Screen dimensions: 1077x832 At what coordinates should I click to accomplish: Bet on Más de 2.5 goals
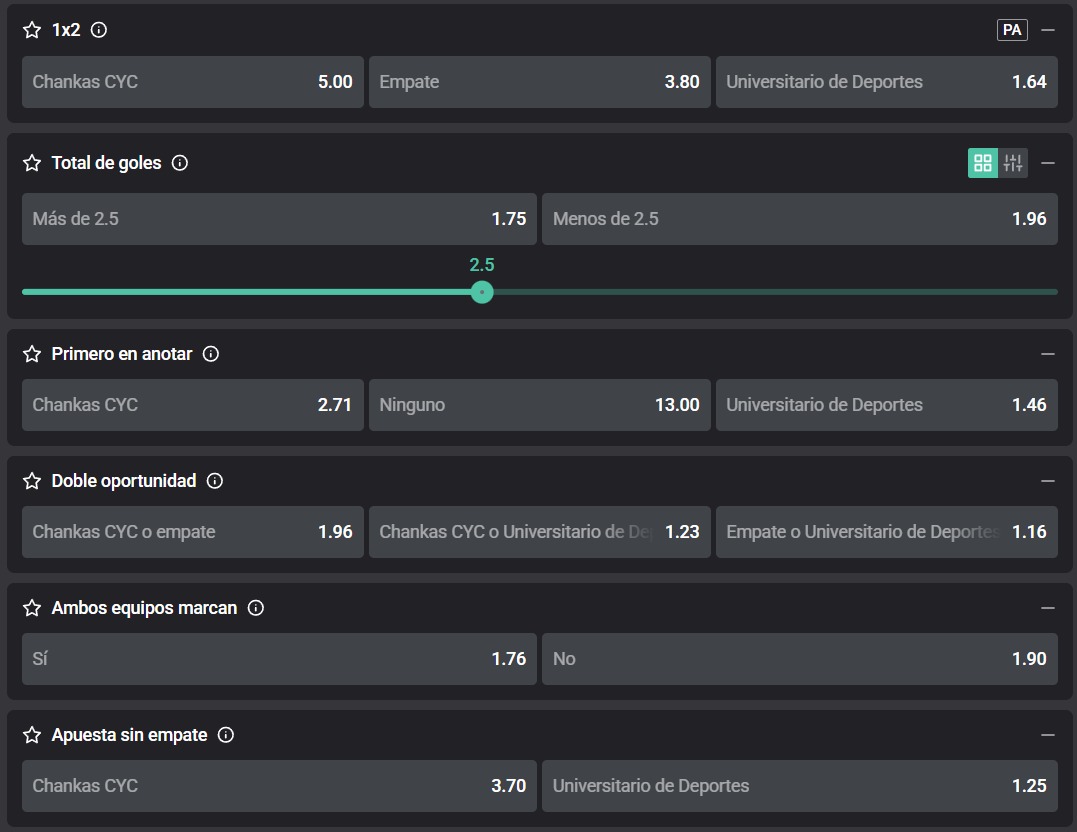[279, 219]
